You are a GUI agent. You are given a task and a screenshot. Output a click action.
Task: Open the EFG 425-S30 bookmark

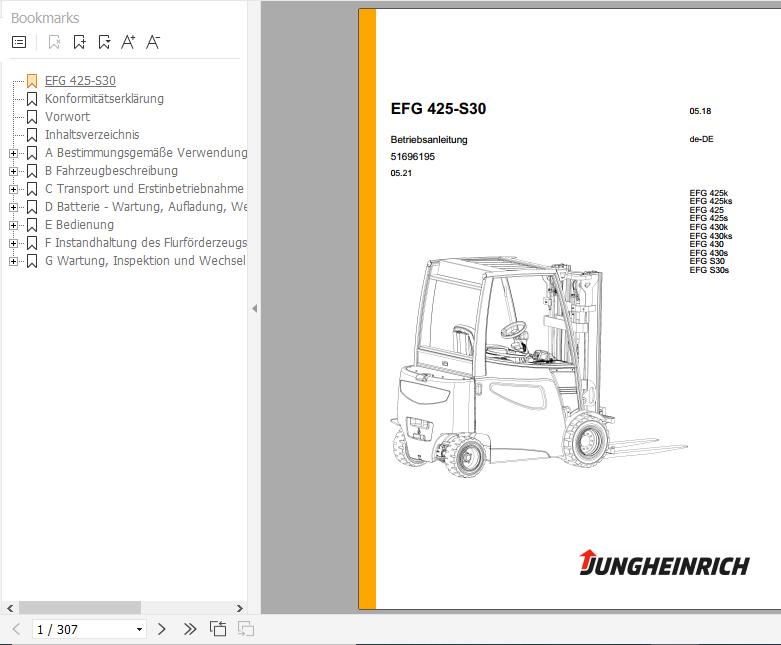[x=80, y=81]
